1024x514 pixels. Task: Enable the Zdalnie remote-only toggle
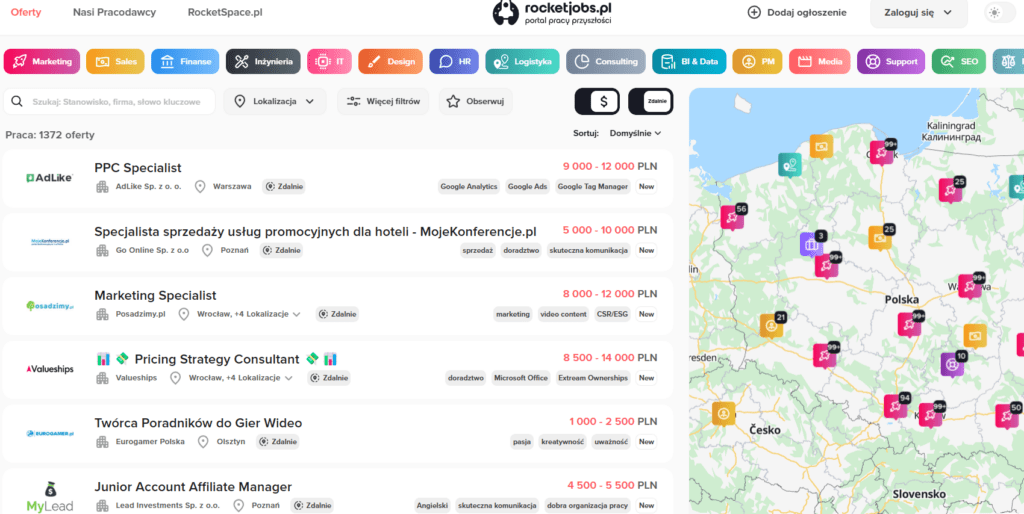[651, 101]
